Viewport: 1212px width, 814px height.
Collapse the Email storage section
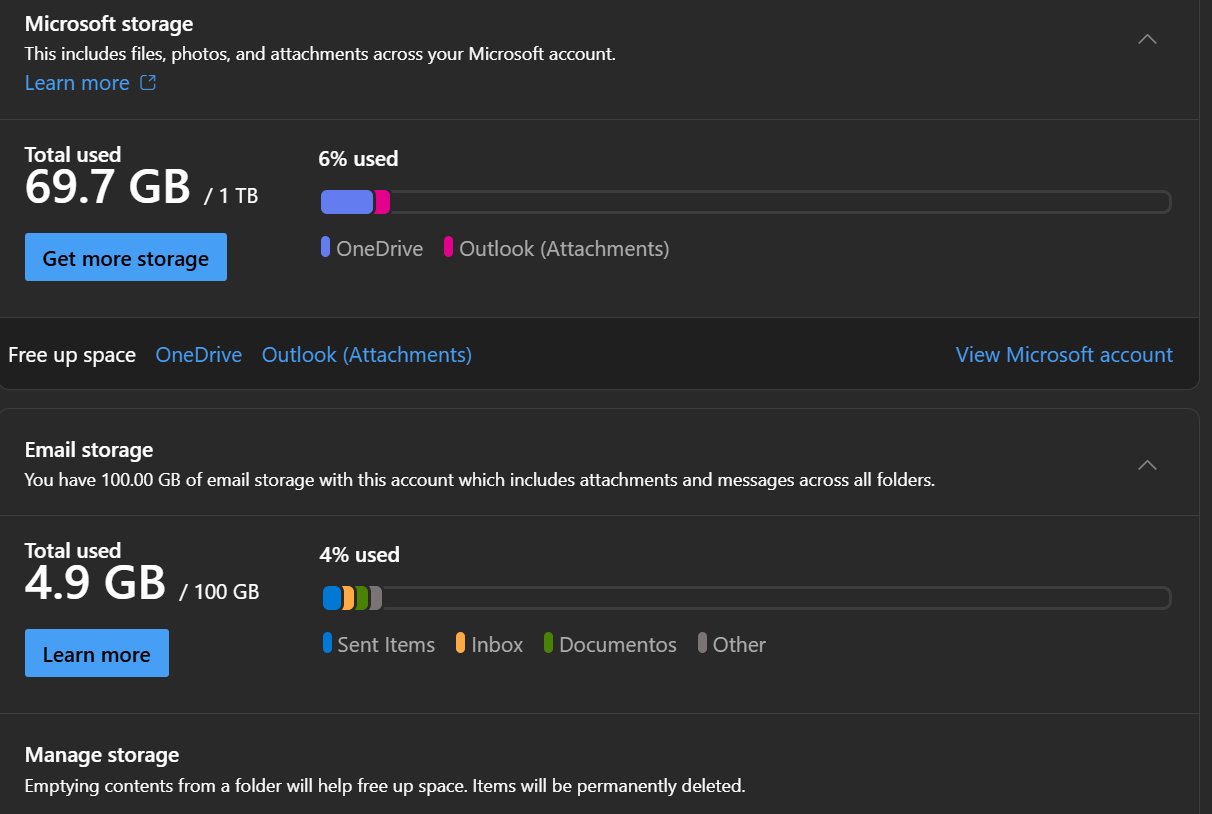point(1148,465)
